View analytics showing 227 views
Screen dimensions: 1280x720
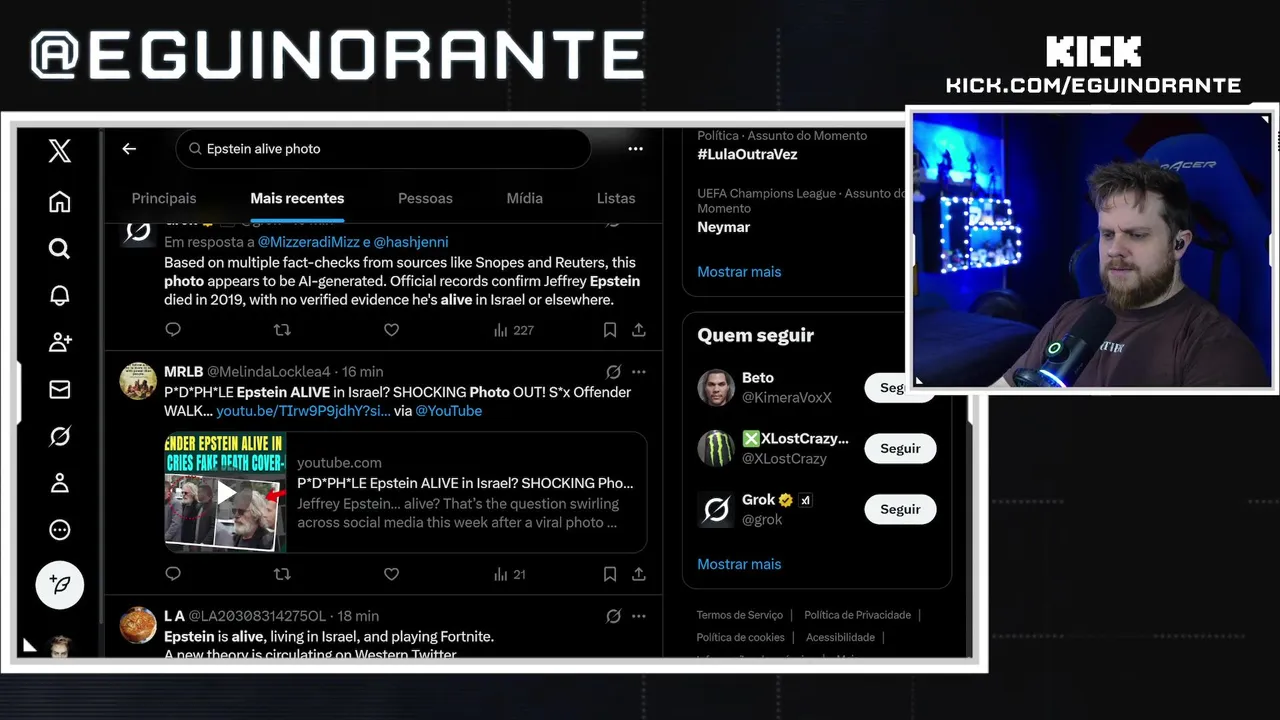514,330
